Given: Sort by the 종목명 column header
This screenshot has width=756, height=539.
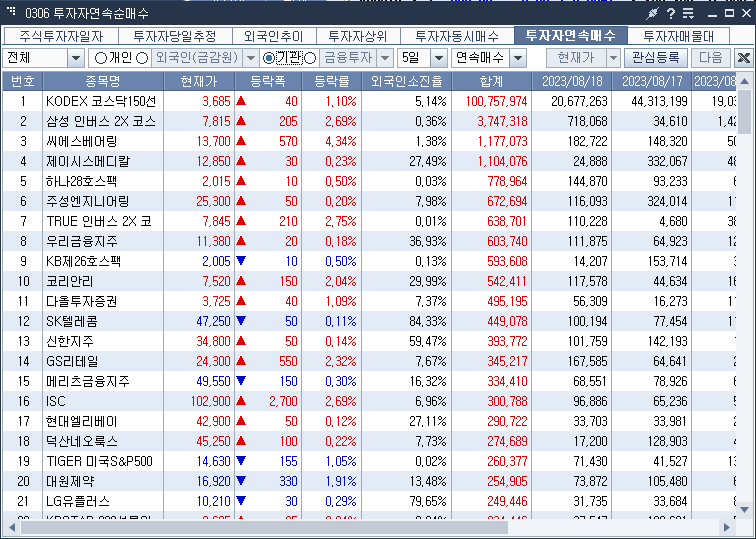Looking at the screenshot, I should pos(103,81).
